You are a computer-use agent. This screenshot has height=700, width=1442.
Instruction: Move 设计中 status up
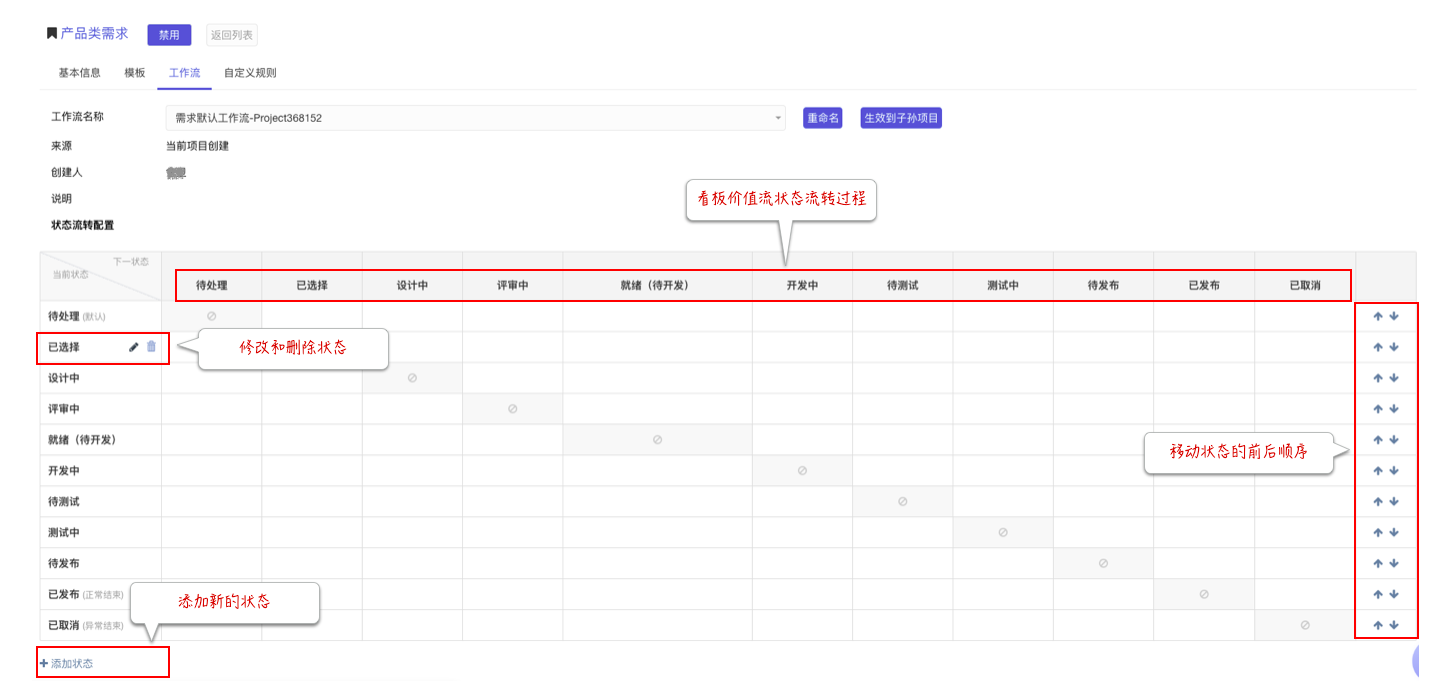pos(1377,378)
